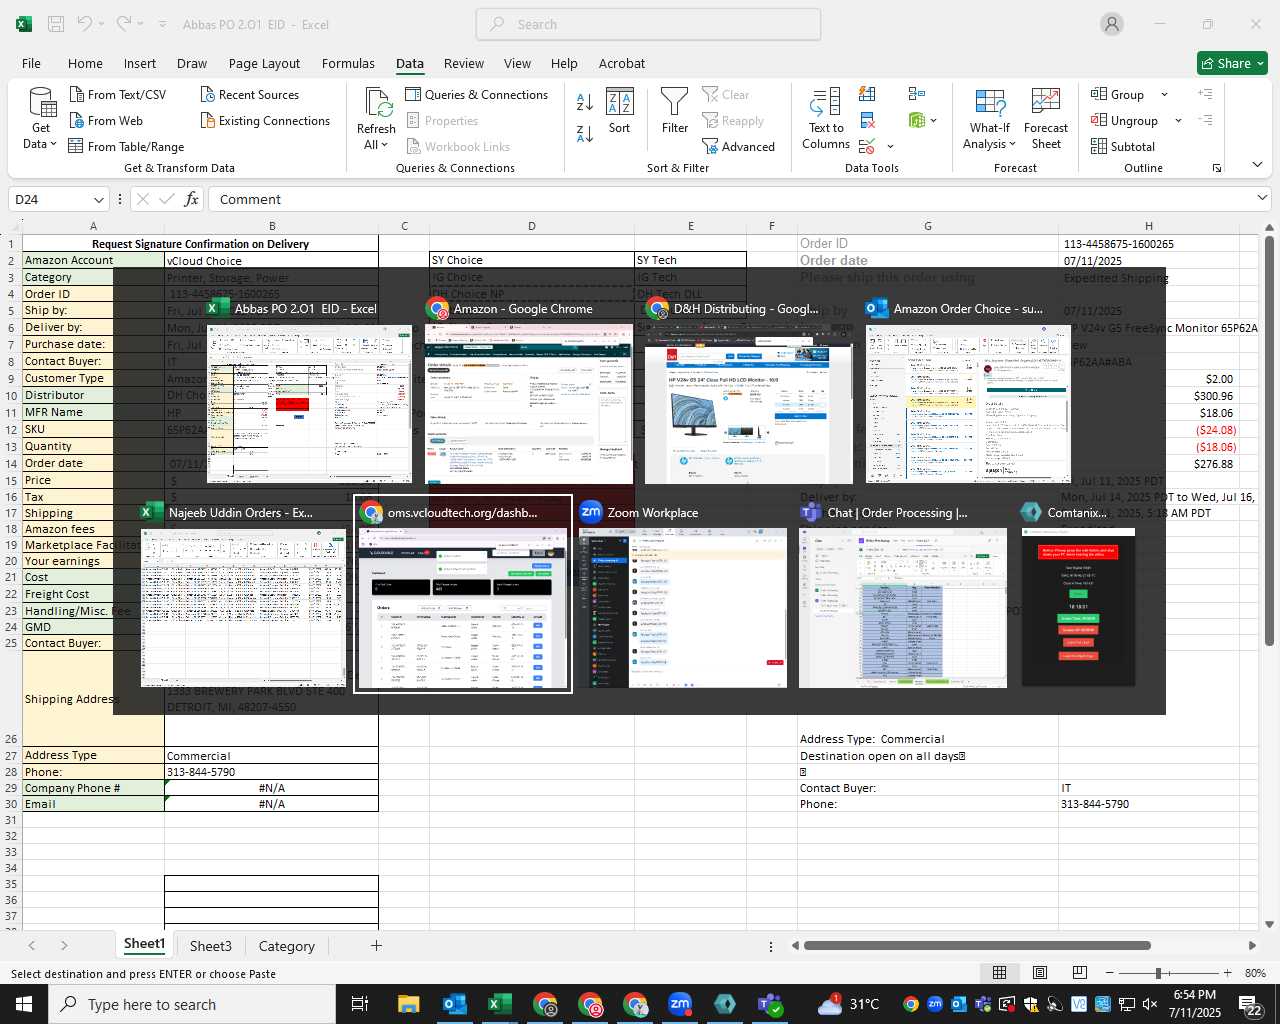Switch to Page Layout view in status bar
This screenshot has width=1280, height=1024.
[x=1039, y=973]
